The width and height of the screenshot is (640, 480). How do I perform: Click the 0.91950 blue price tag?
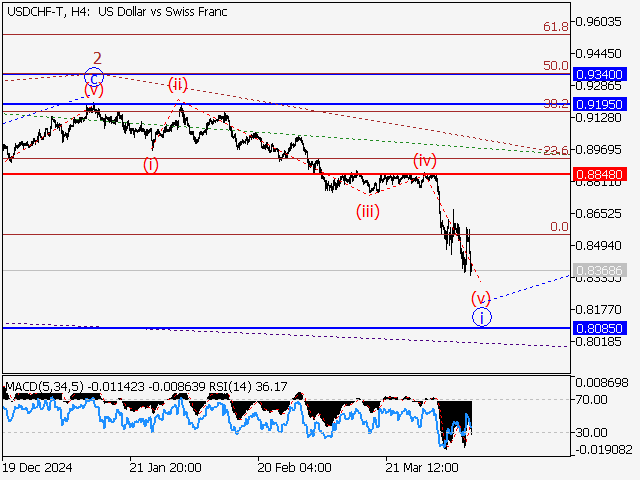[600, 104]
